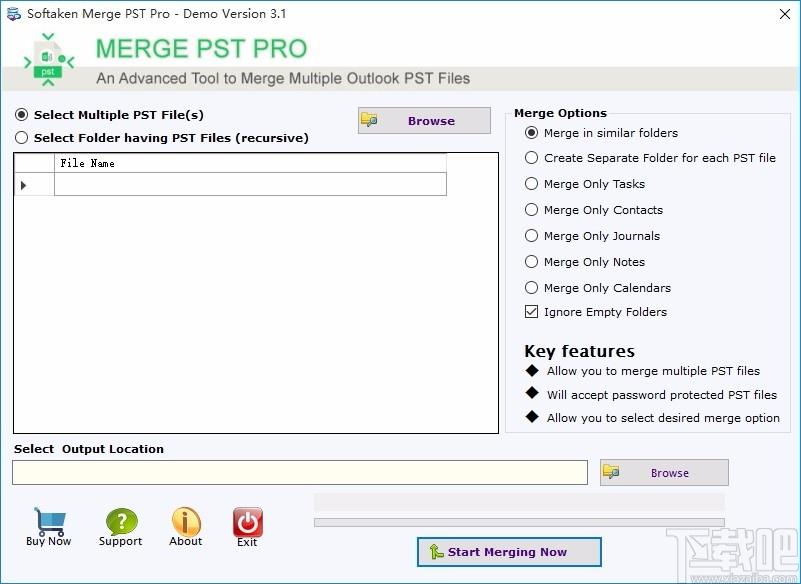Image resolution: width=801 pixels, height=584 pixels.
Task: Click 'Allow you to select desired merge option' text
Action: pyautogui.click(x=663, y=418)
